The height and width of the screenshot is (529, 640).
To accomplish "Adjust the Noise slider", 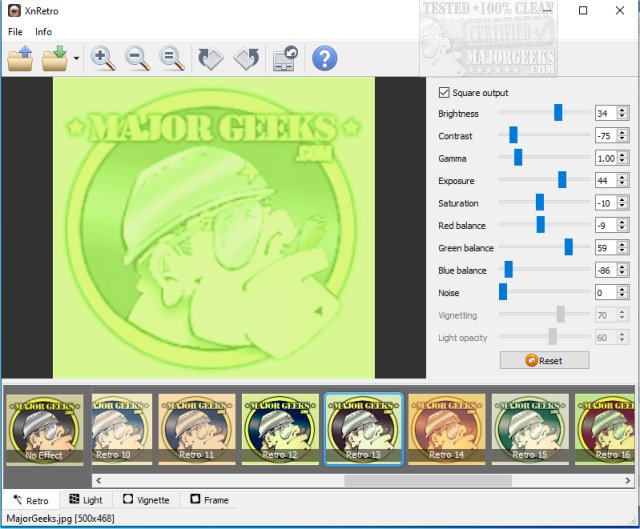I will click(x=503, y=292).
